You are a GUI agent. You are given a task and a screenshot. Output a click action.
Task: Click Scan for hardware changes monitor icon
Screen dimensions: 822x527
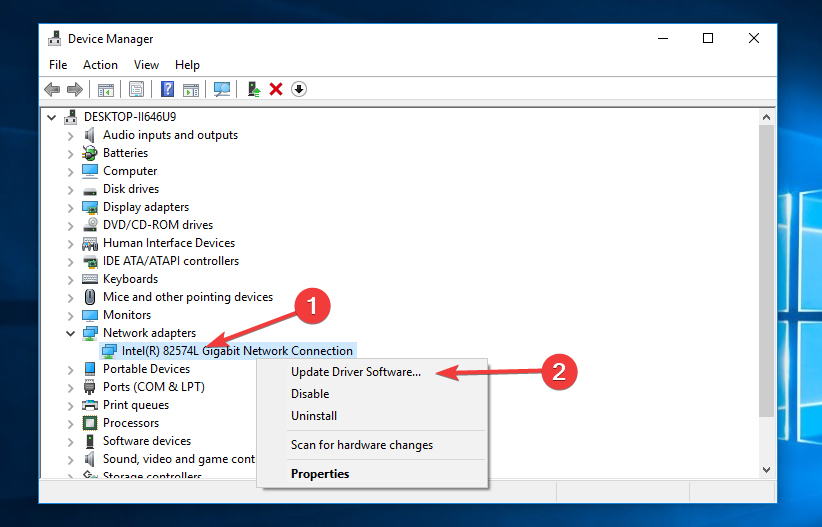point(221,90)
